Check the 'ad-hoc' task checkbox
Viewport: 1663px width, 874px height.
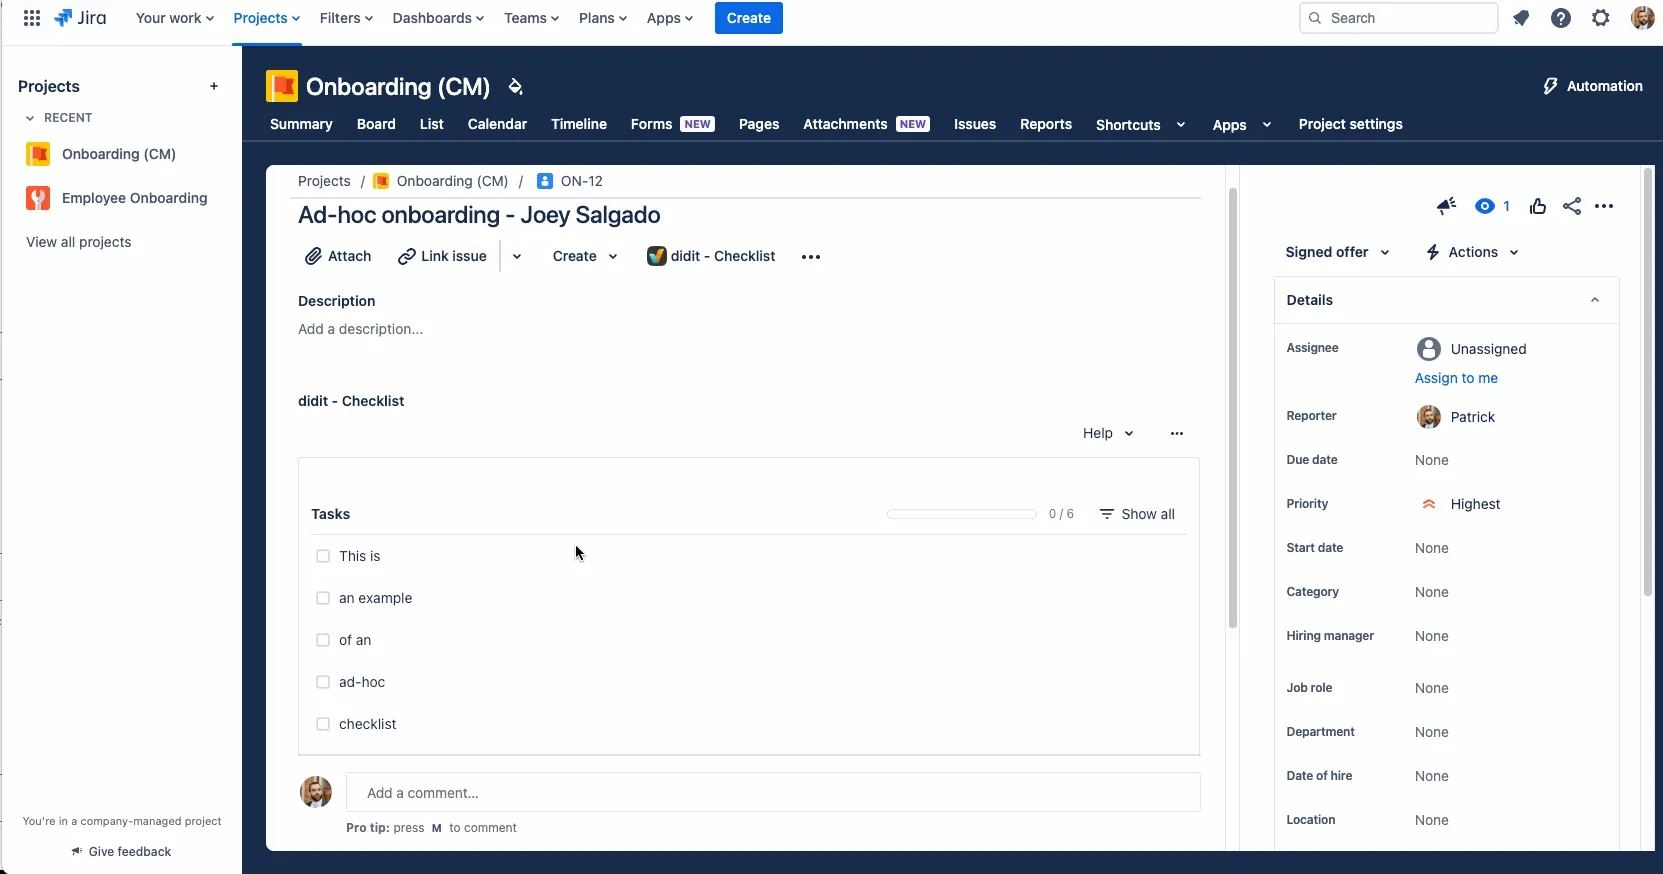coord(323,682)
